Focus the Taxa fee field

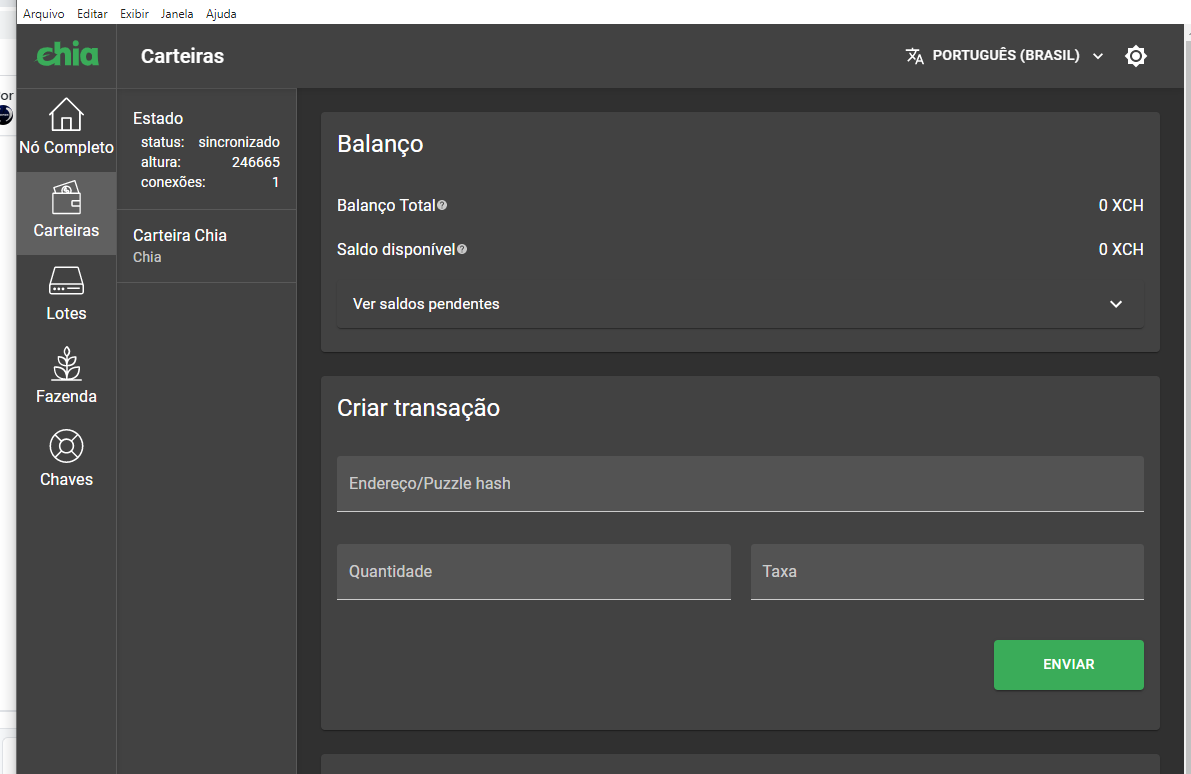pyautogui.click(x=947, y=572)
